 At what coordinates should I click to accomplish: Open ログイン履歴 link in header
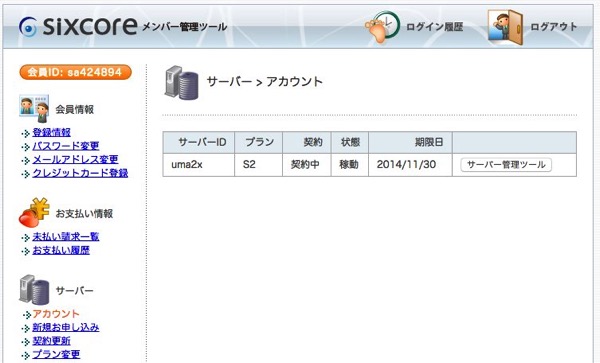coord(434,27)
